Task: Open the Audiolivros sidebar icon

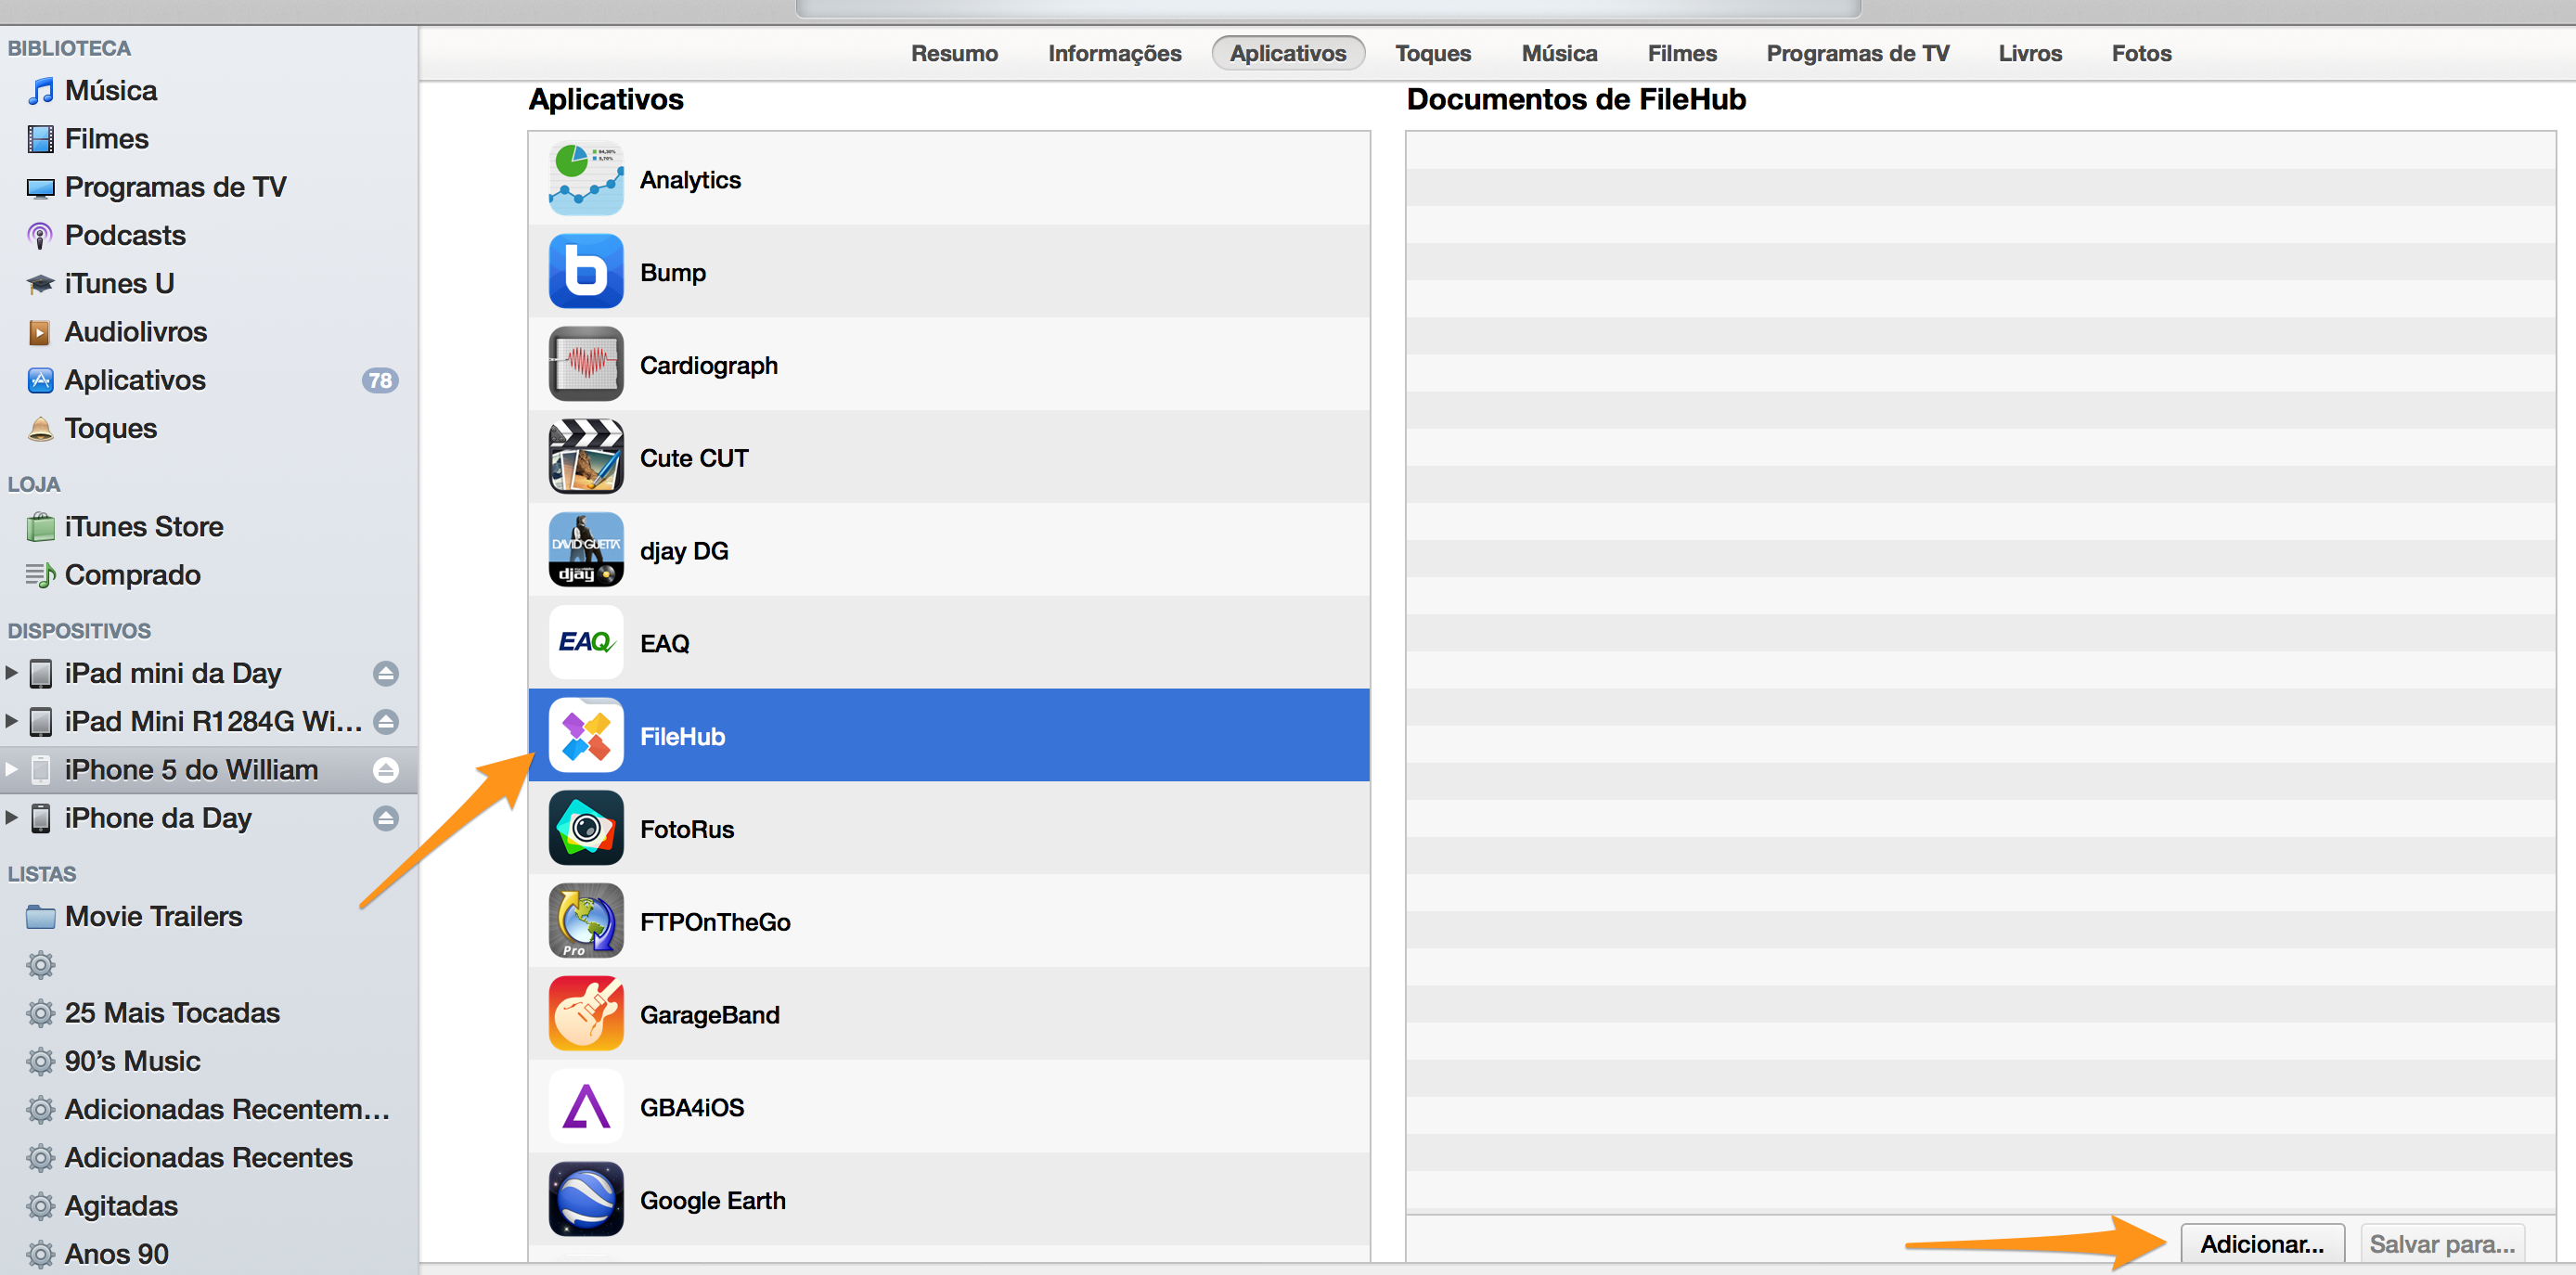Action: coord(40,332)
